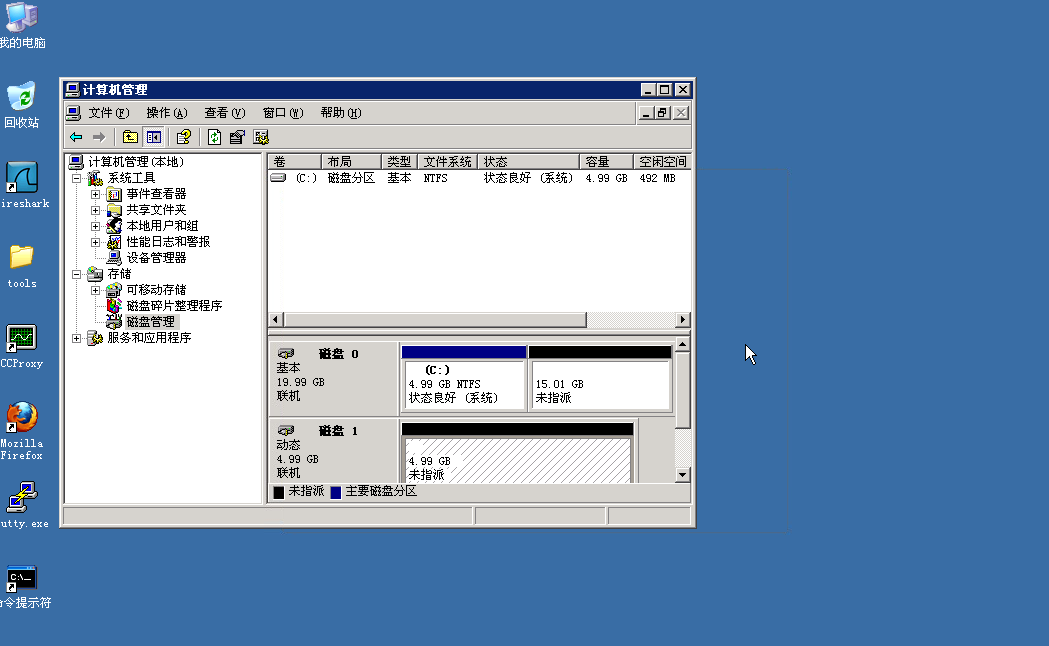The width and height of the screenshot is (1049, 646).
Task: Sort by the 空闲空间 column header
Action: coord(662,162)
